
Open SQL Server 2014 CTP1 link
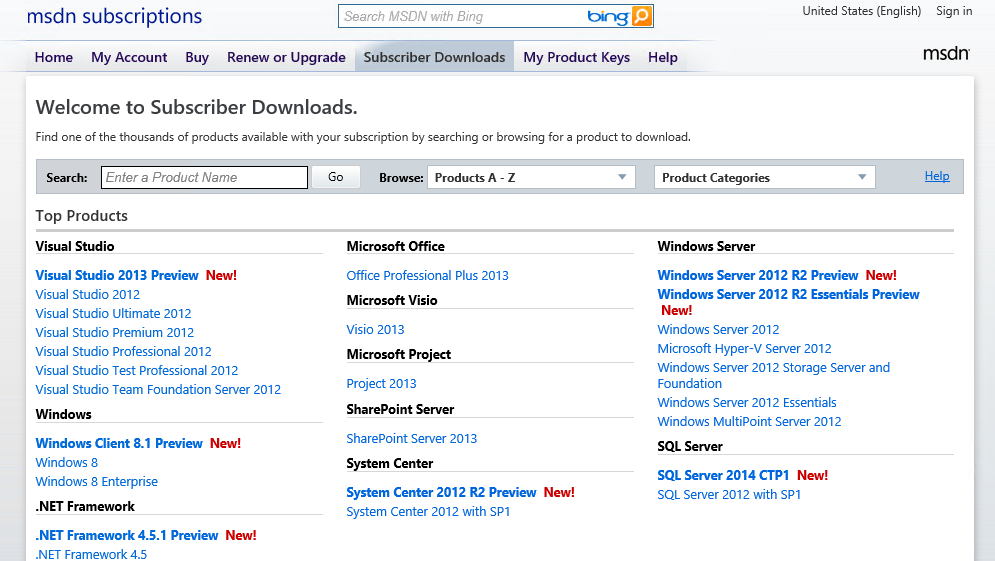[723, 475]
